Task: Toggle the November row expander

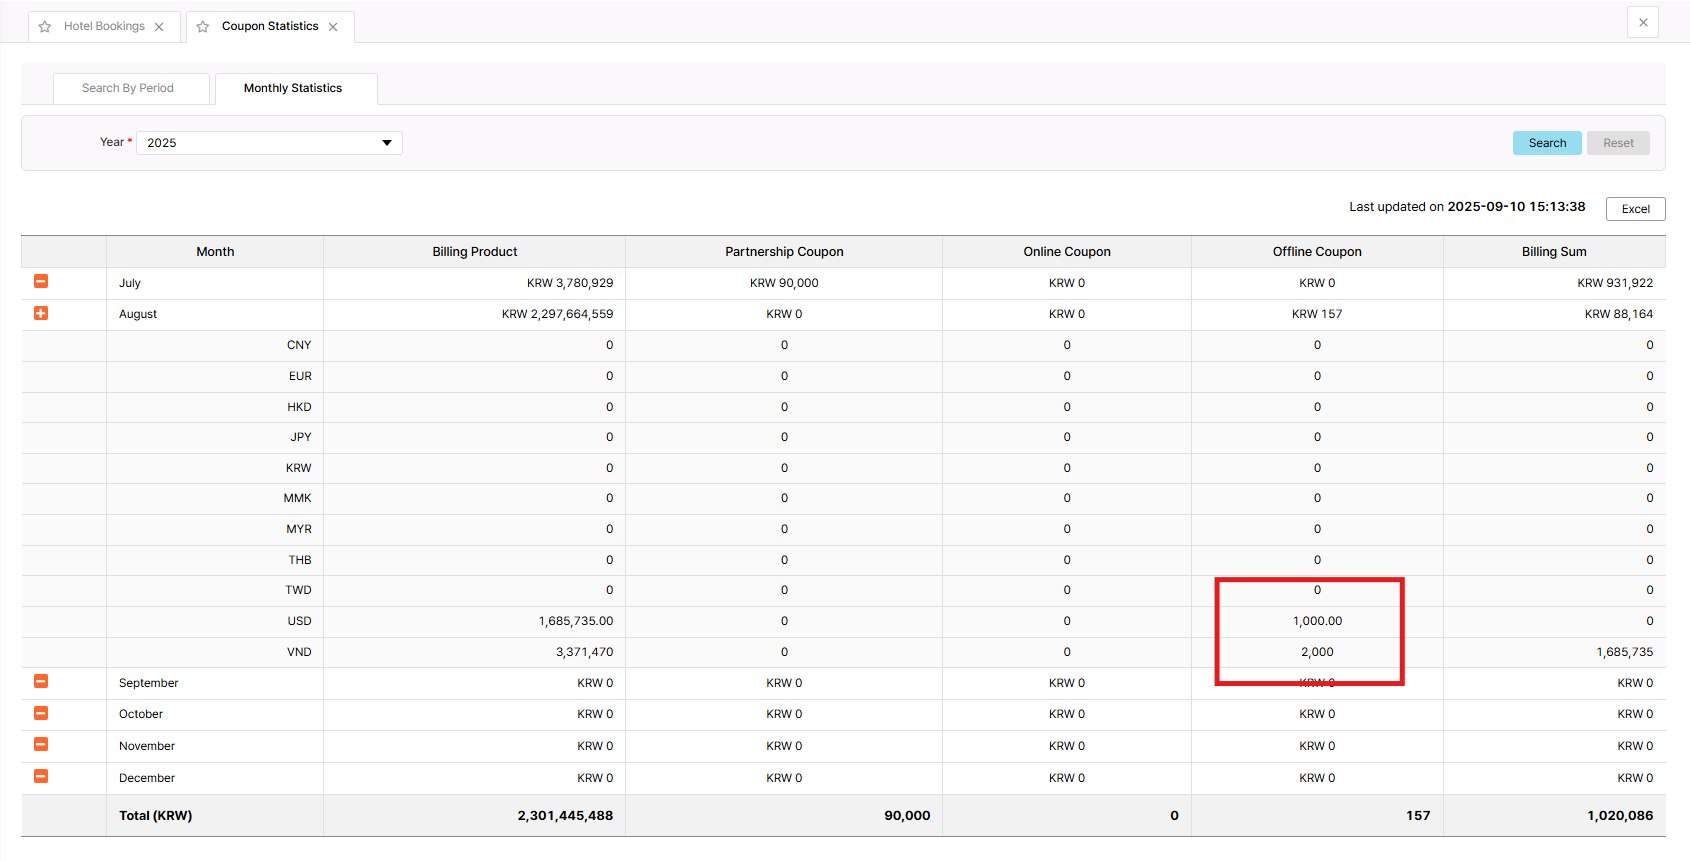Action: [41, 745]
